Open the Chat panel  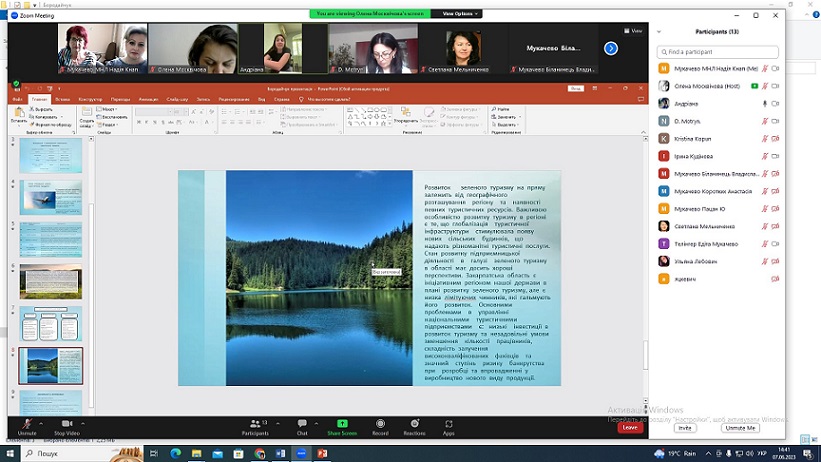(302, 427)
